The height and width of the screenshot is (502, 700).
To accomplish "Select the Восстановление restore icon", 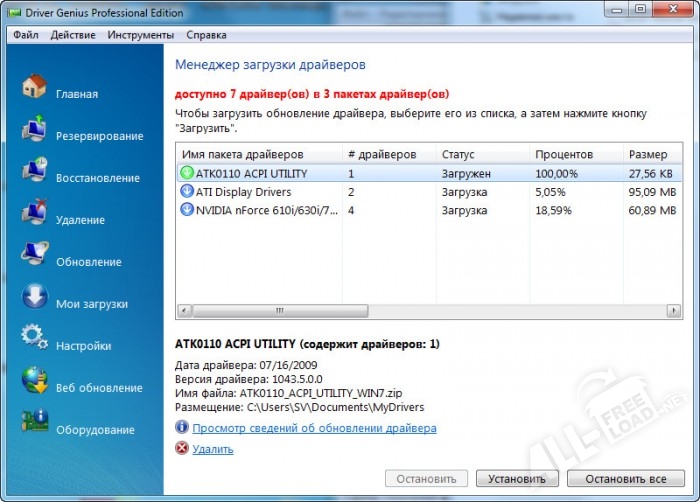I will click(34, 172).
